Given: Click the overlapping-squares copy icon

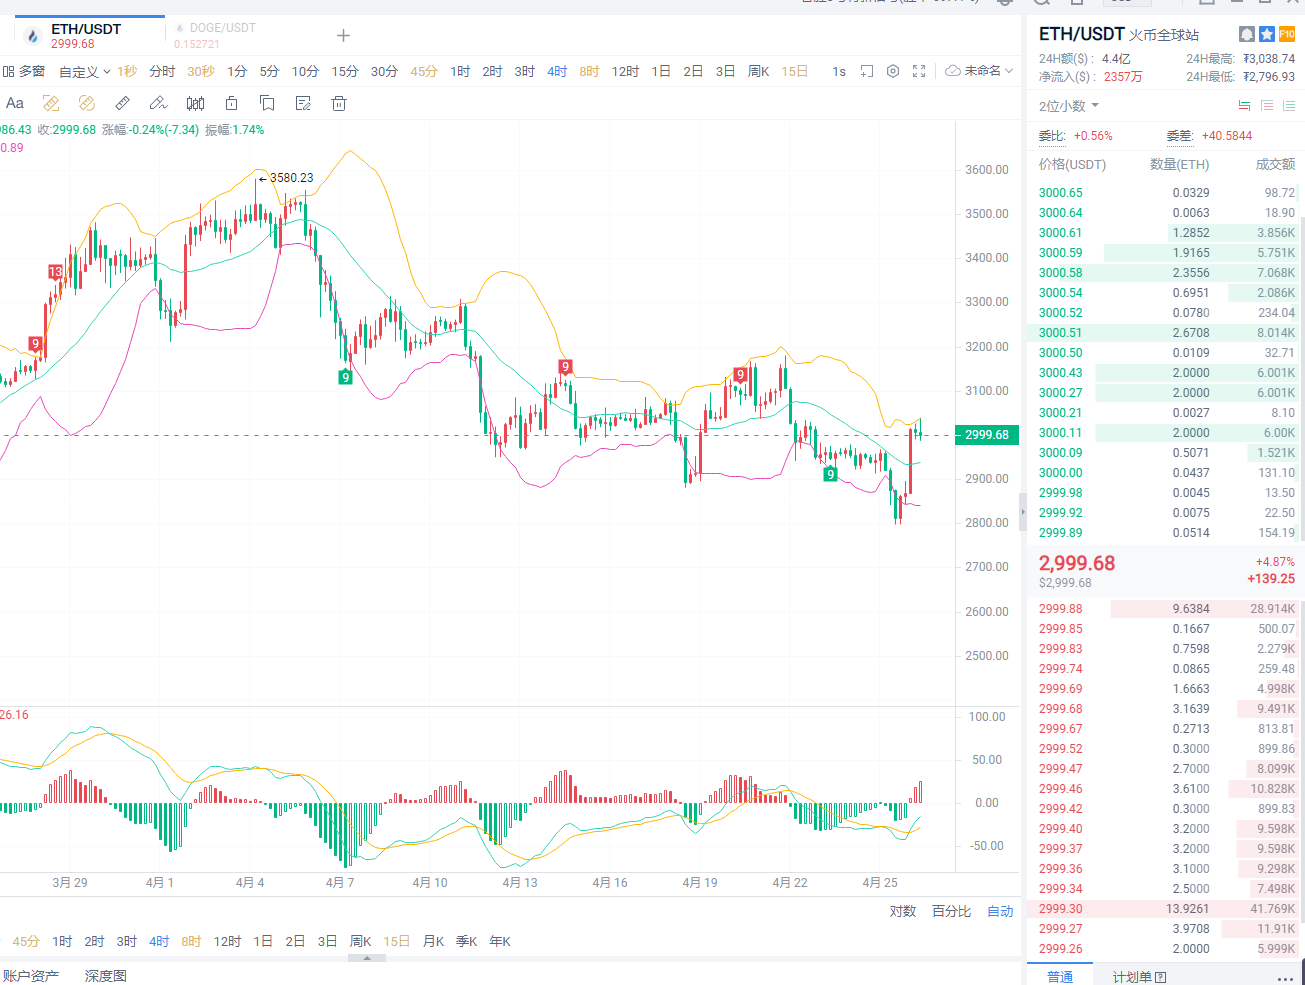Looking at the screenshot, I should 267,103.
